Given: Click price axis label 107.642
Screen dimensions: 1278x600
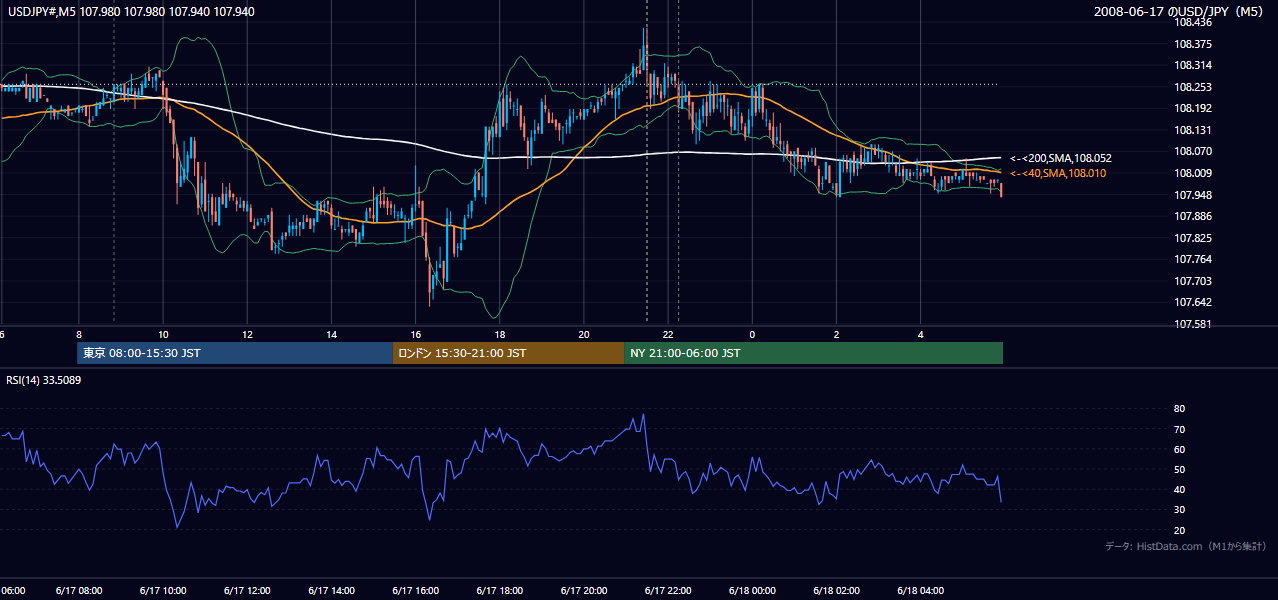Looking at the screenshot, I should tap(1193, 302).
